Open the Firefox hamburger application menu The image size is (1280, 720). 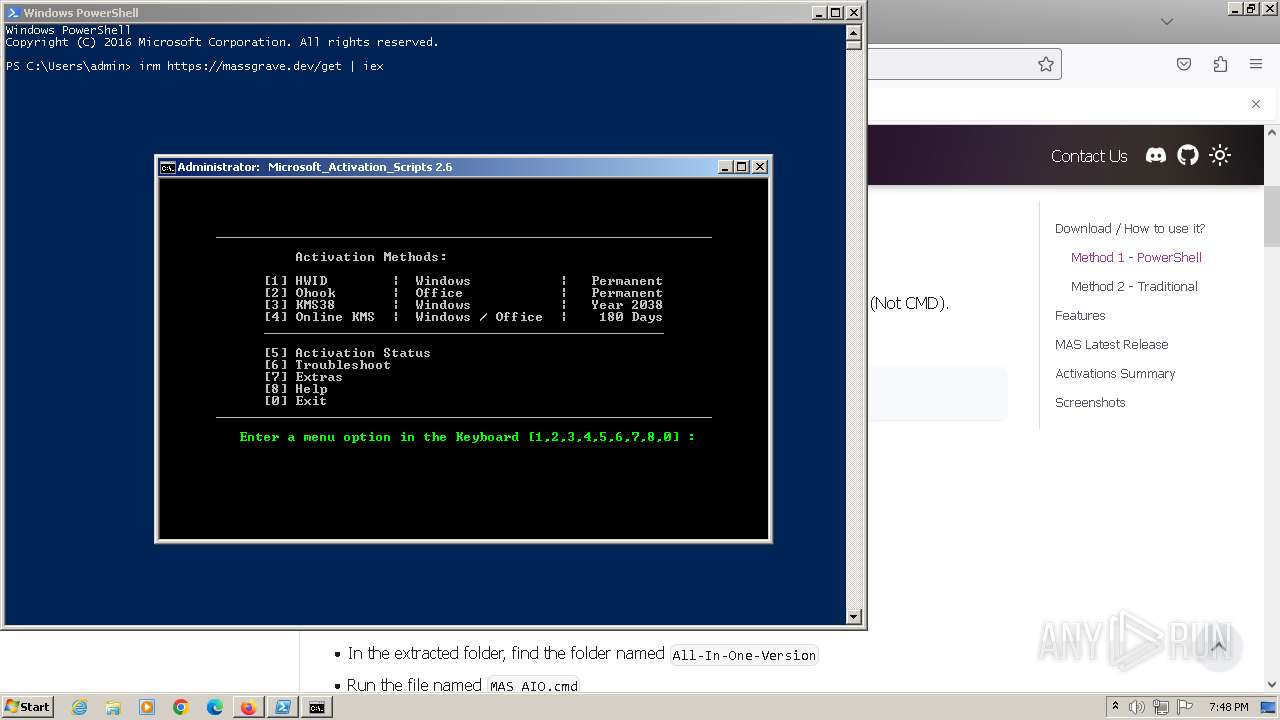click(x=1256, y=64)
